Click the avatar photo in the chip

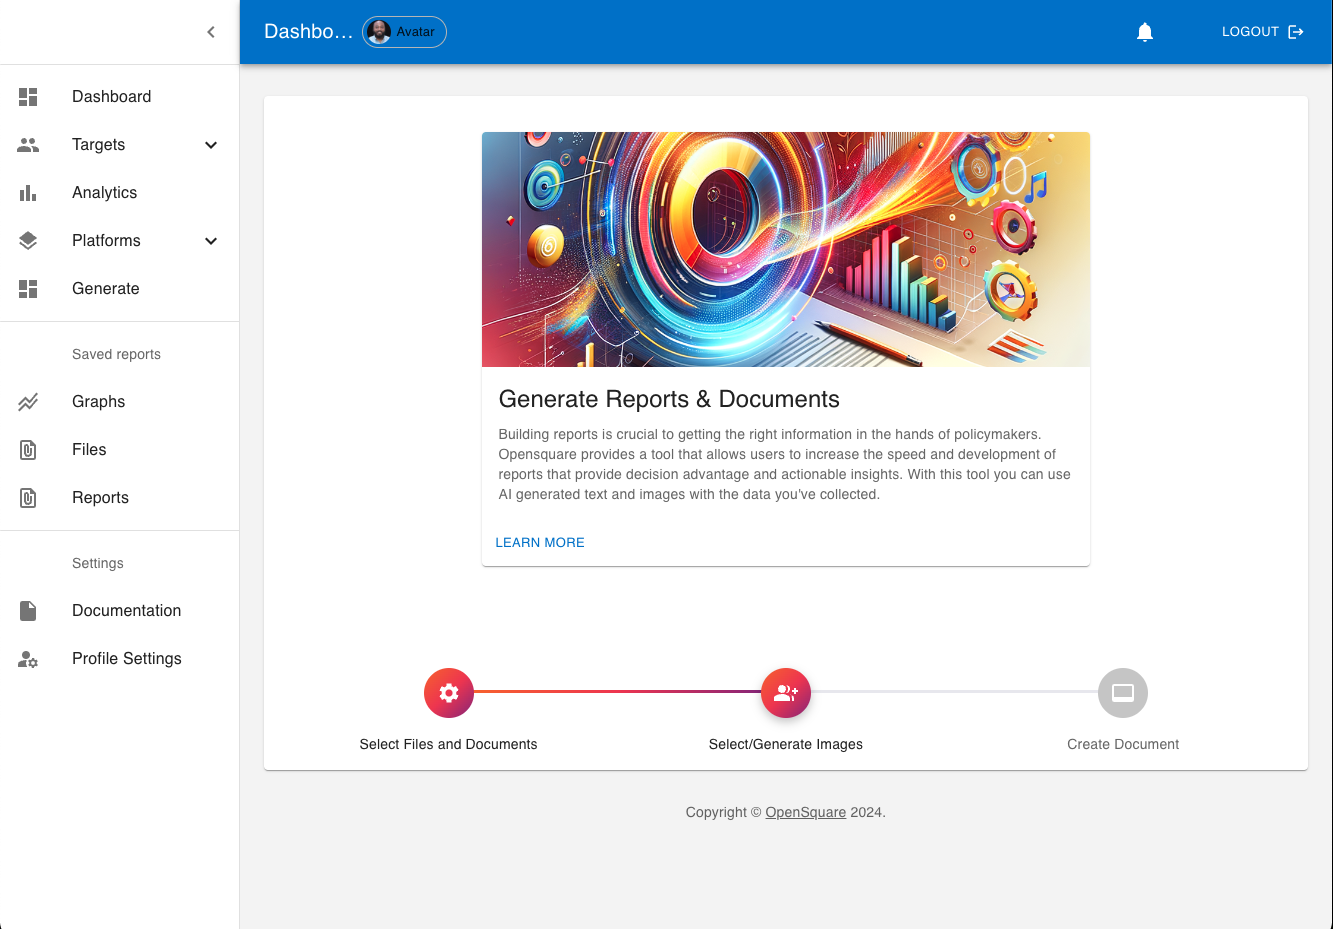pos(379,32)
